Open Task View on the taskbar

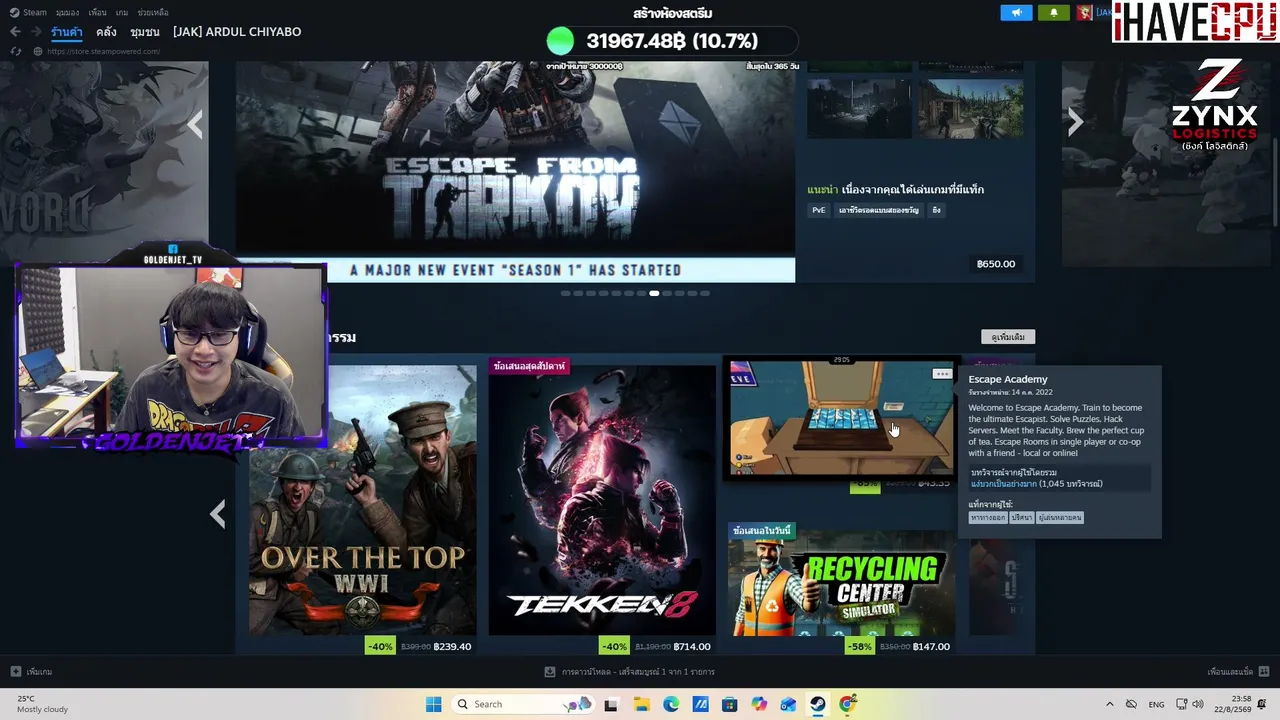pyautogui.click(x=611, y=704)
